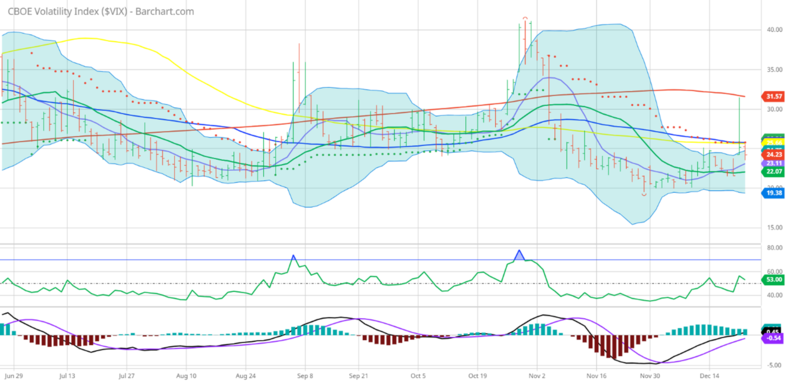Click the red 24.23 last price label
Screen dimensions: 787x383
(771, 155)
